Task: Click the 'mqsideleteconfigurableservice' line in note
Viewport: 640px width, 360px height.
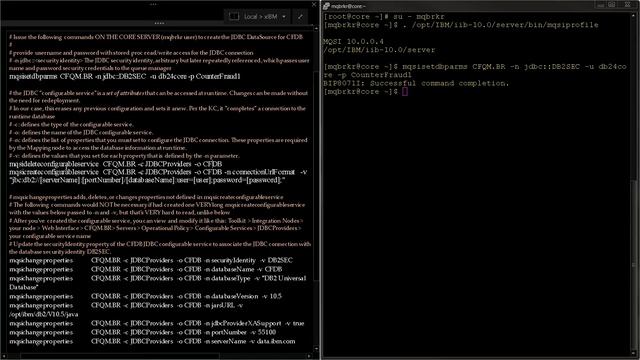Action: tap(116, 164)
